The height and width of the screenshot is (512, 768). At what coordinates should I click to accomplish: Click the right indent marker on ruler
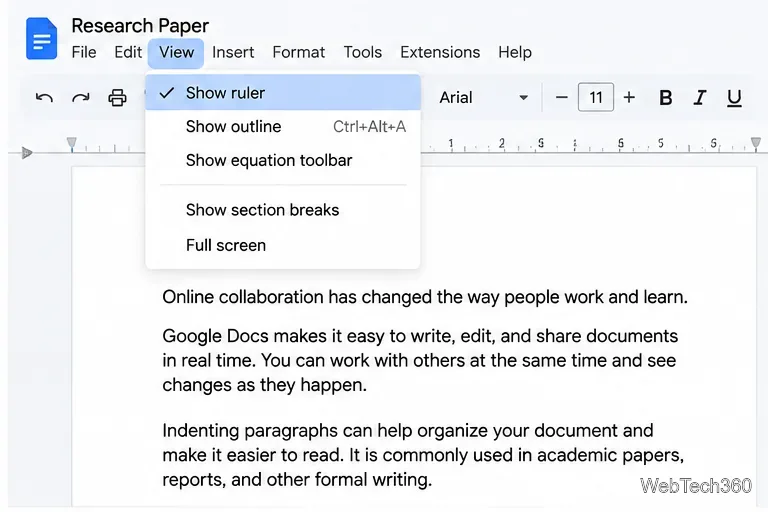pyautogui.click(x=756, y=143)
